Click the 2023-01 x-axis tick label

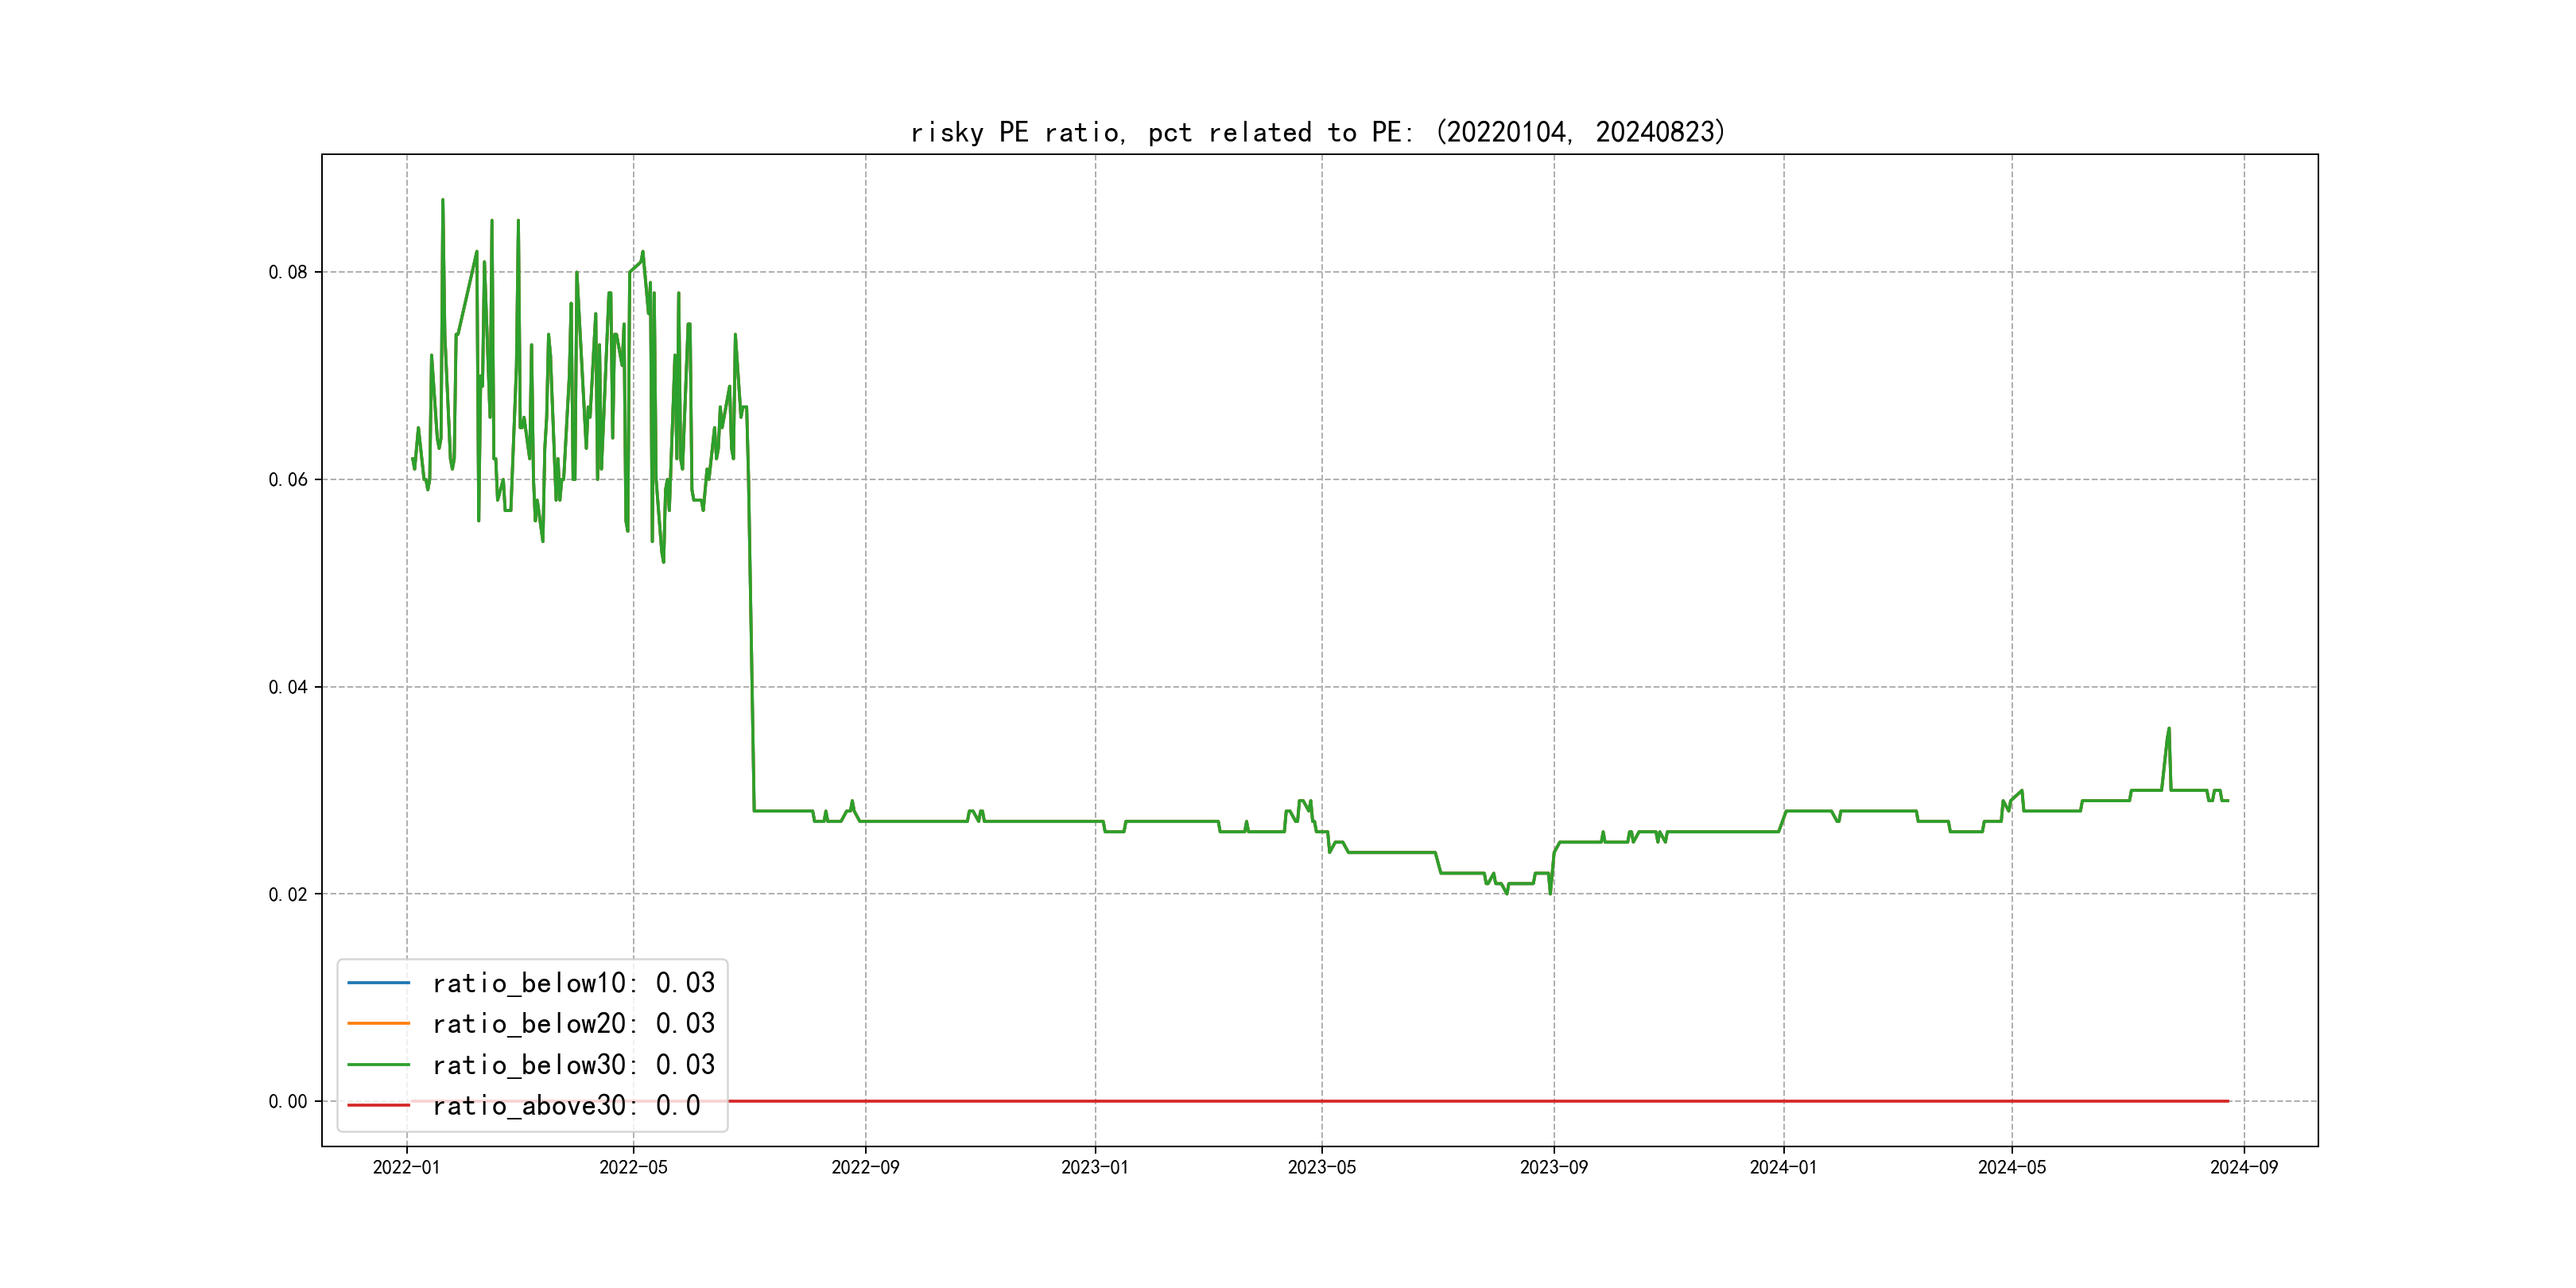(x=1094, y=1167)
